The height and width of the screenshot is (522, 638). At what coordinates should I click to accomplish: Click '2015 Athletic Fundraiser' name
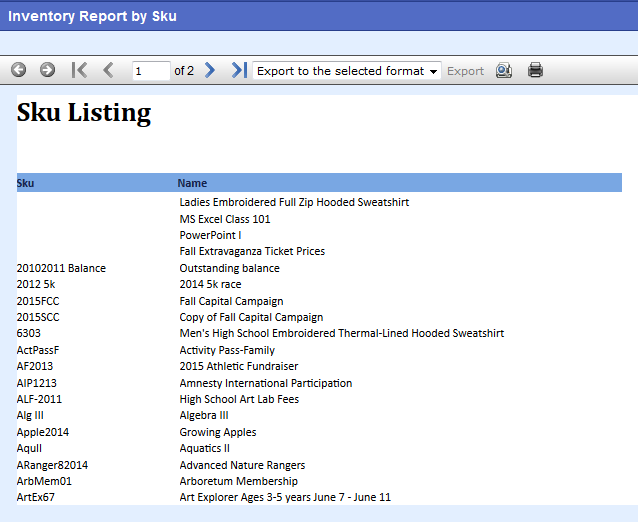point(239,366)
